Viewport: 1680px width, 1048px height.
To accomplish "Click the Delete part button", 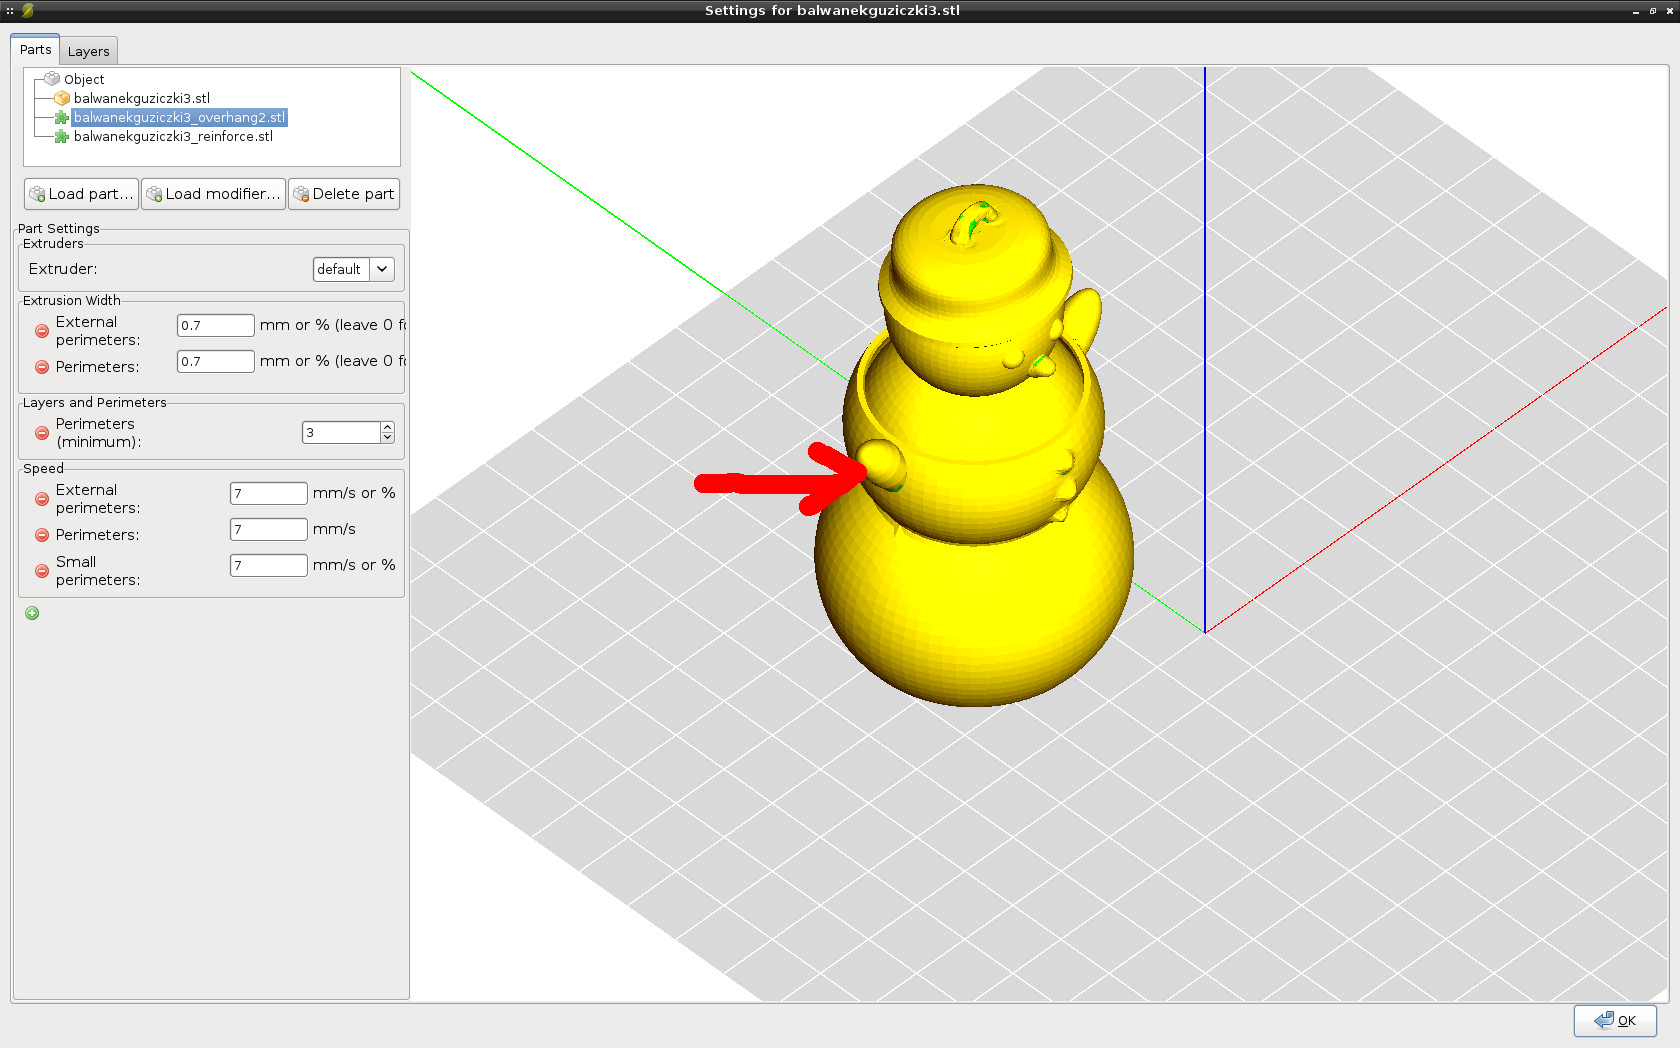I will pyautogui.click(x=344, y=194).
